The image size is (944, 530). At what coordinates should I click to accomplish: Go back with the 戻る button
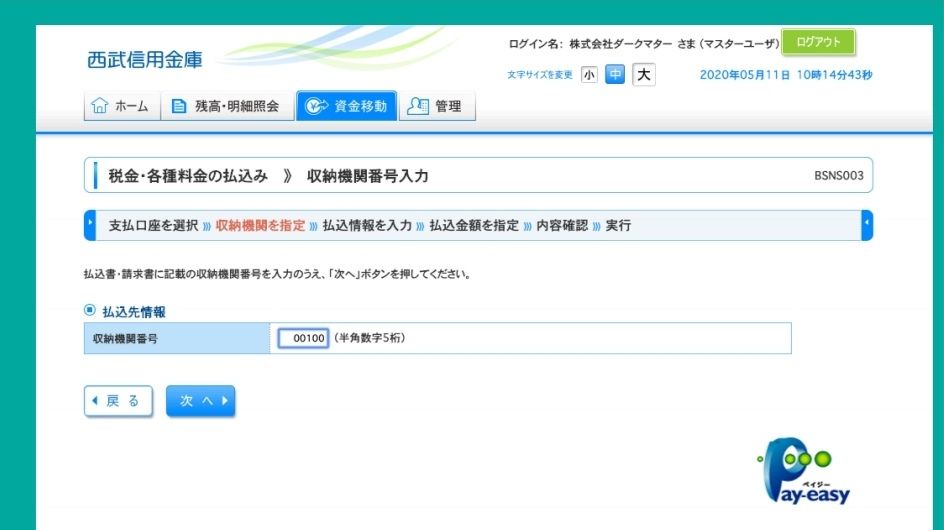click(118, 401)
